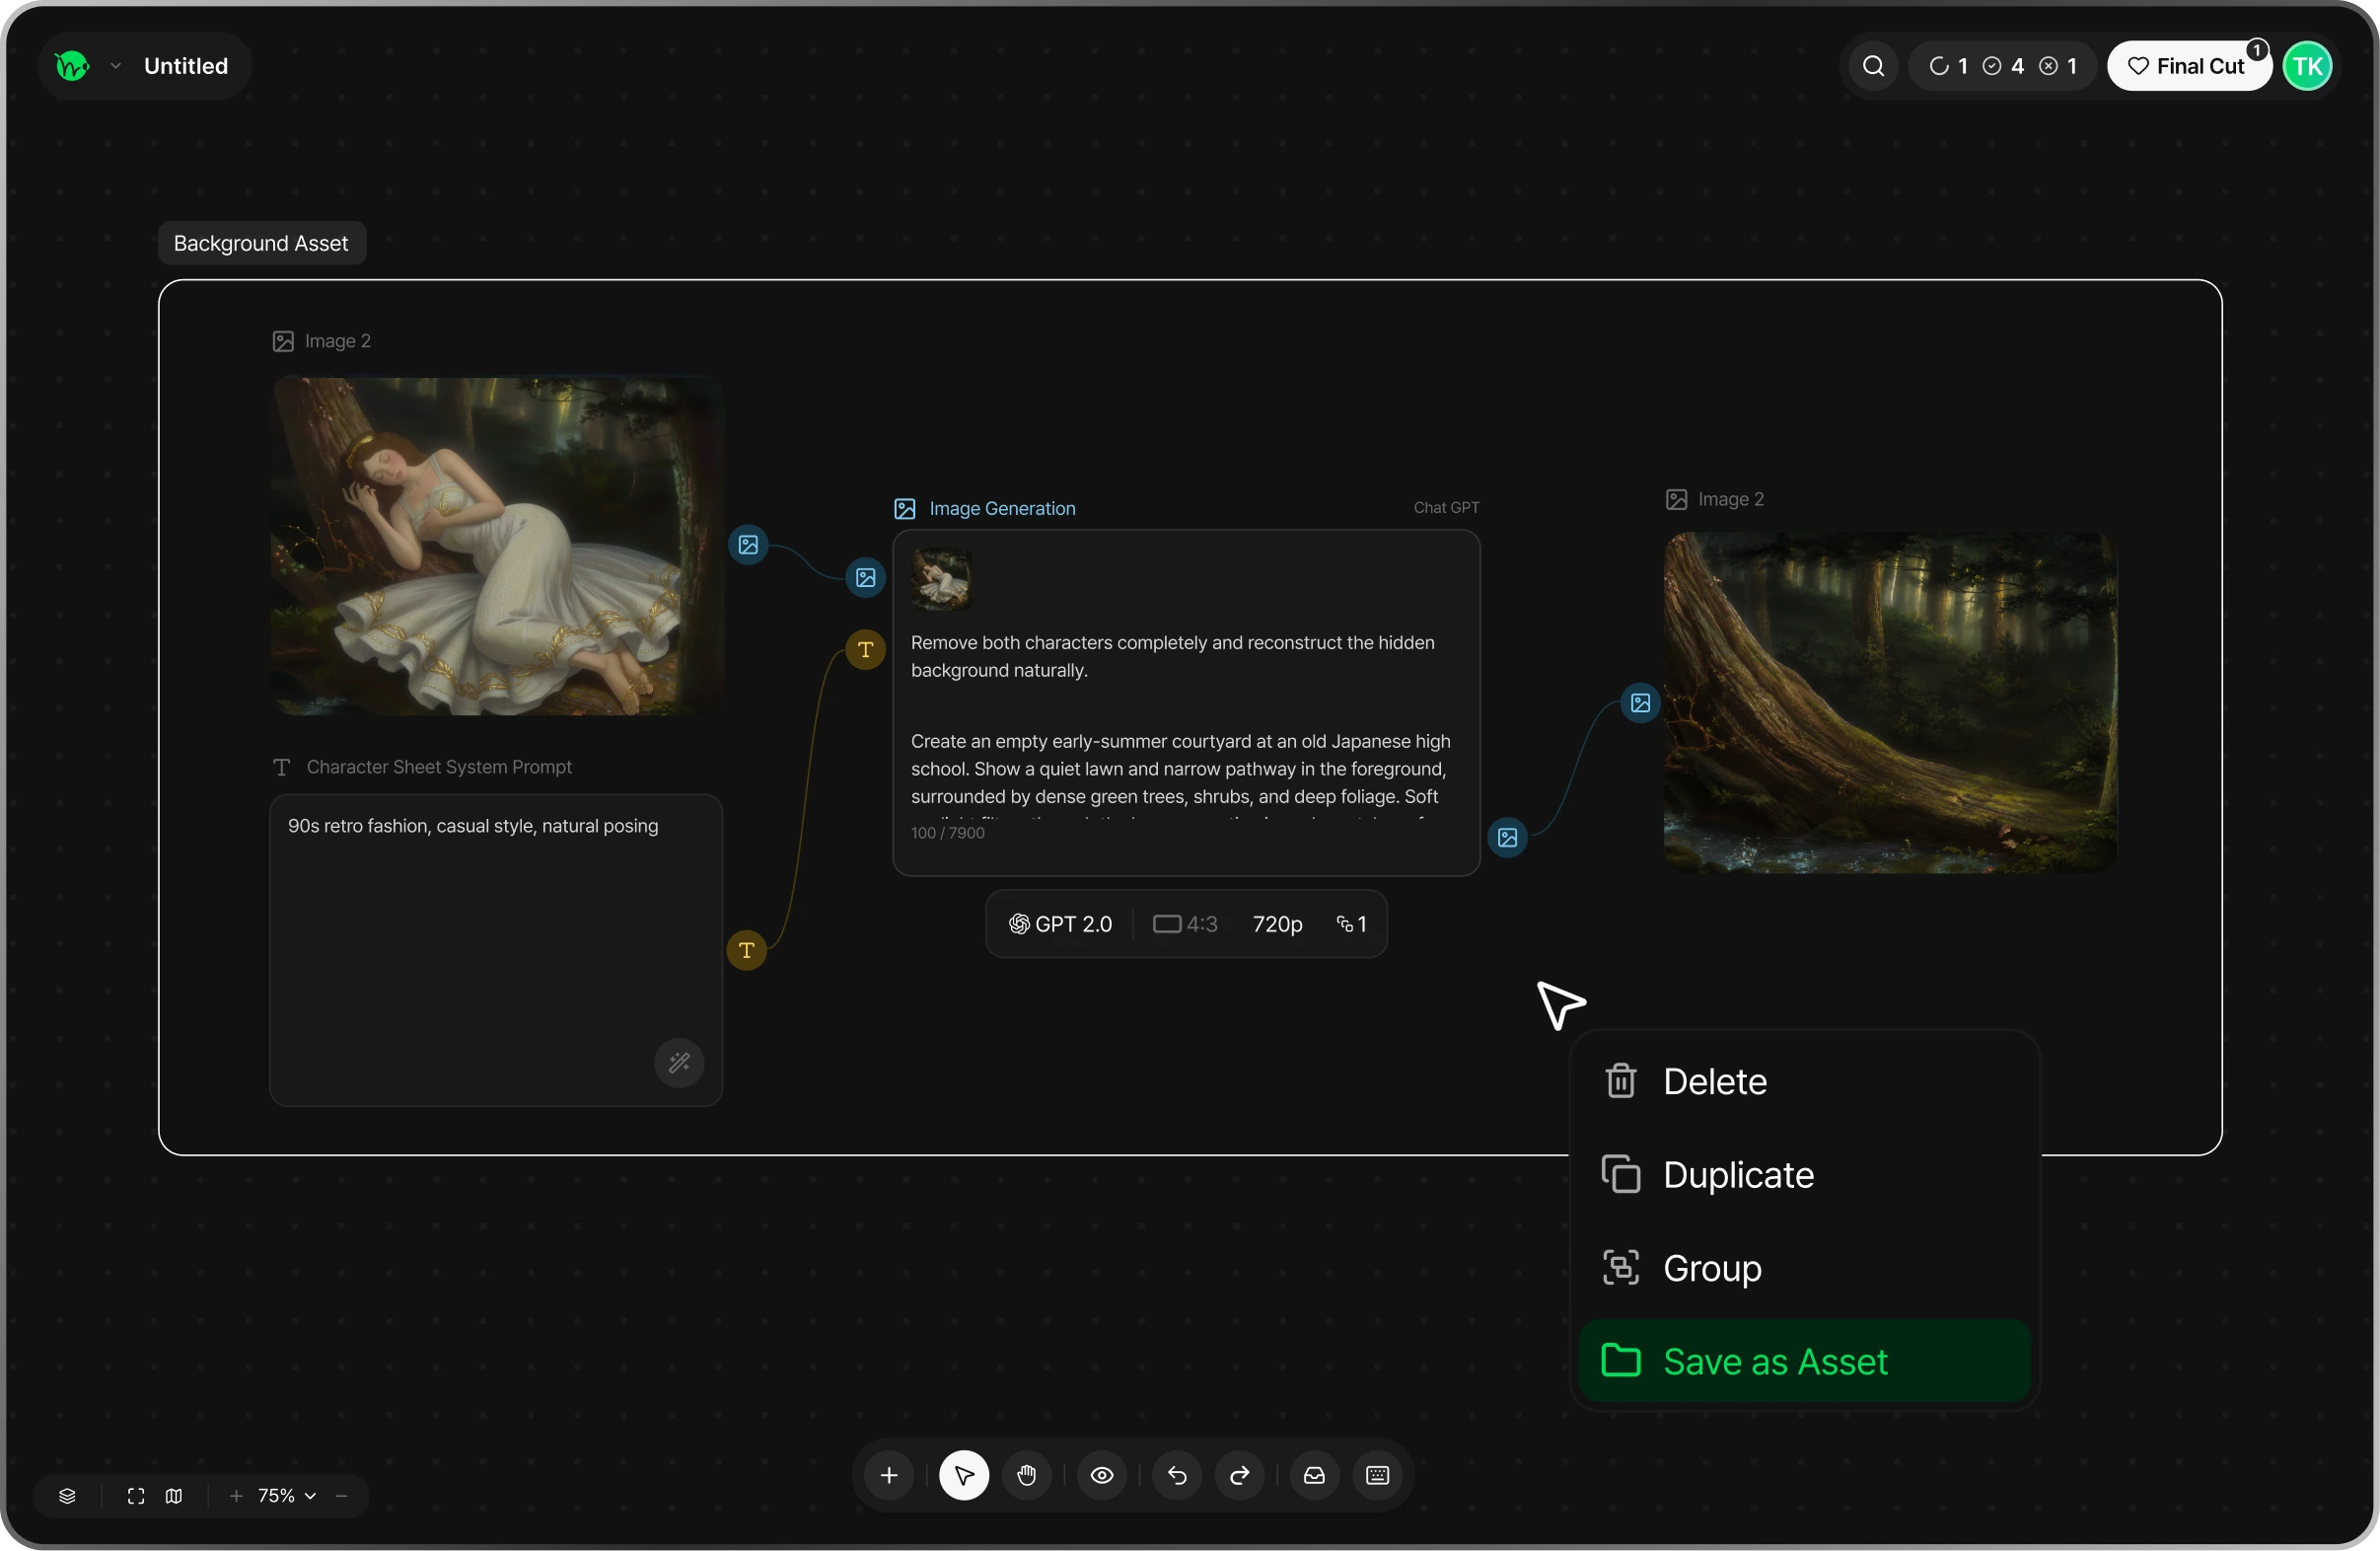Click the Chat GPT label on the generation node
Screen dimensions: 2380x1551
click(x=1446, y=508)
